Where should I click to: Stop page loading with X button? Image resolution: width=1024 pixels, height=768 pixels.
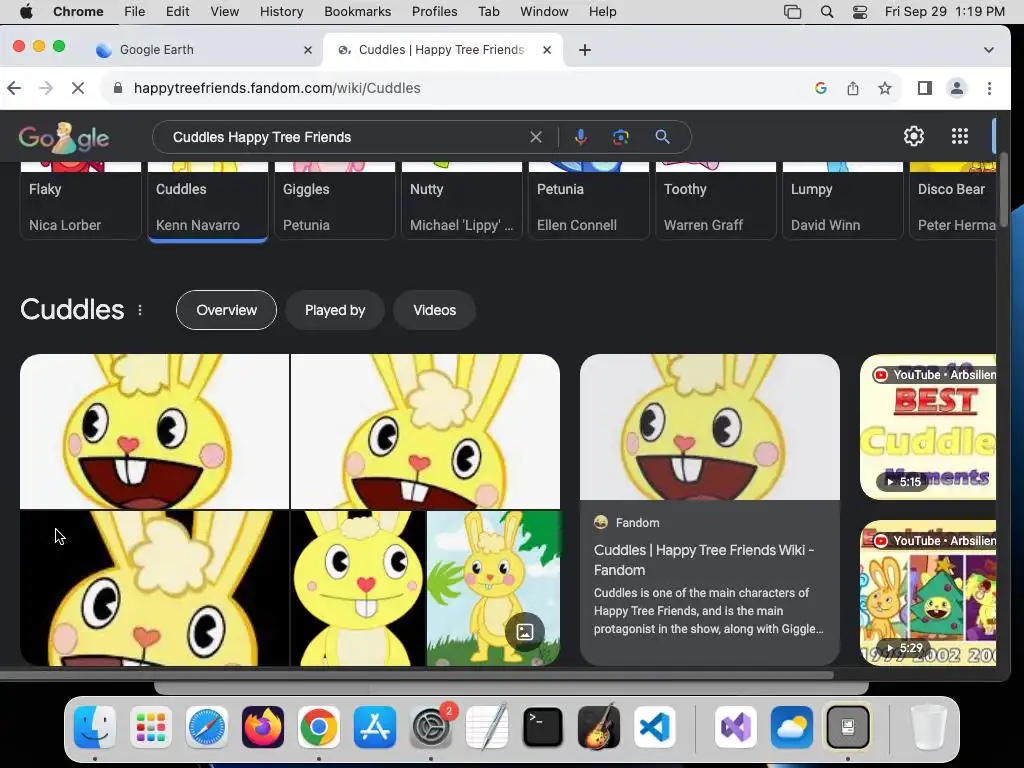(x=78, y=88)
